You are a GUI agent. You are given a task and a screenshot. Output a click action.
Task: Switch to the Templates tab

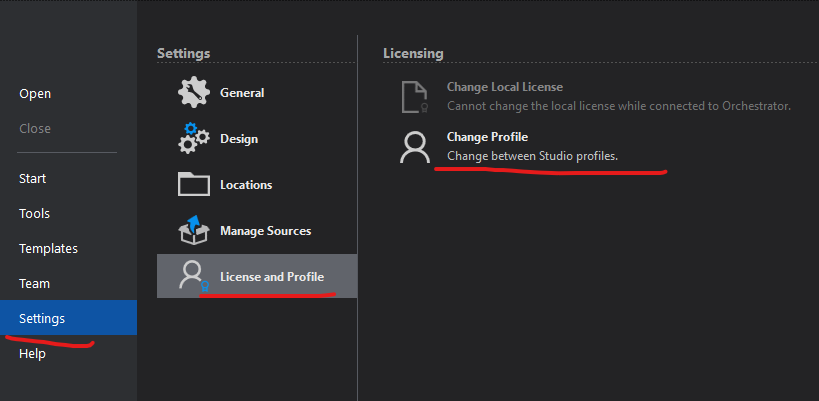(49, 249)
